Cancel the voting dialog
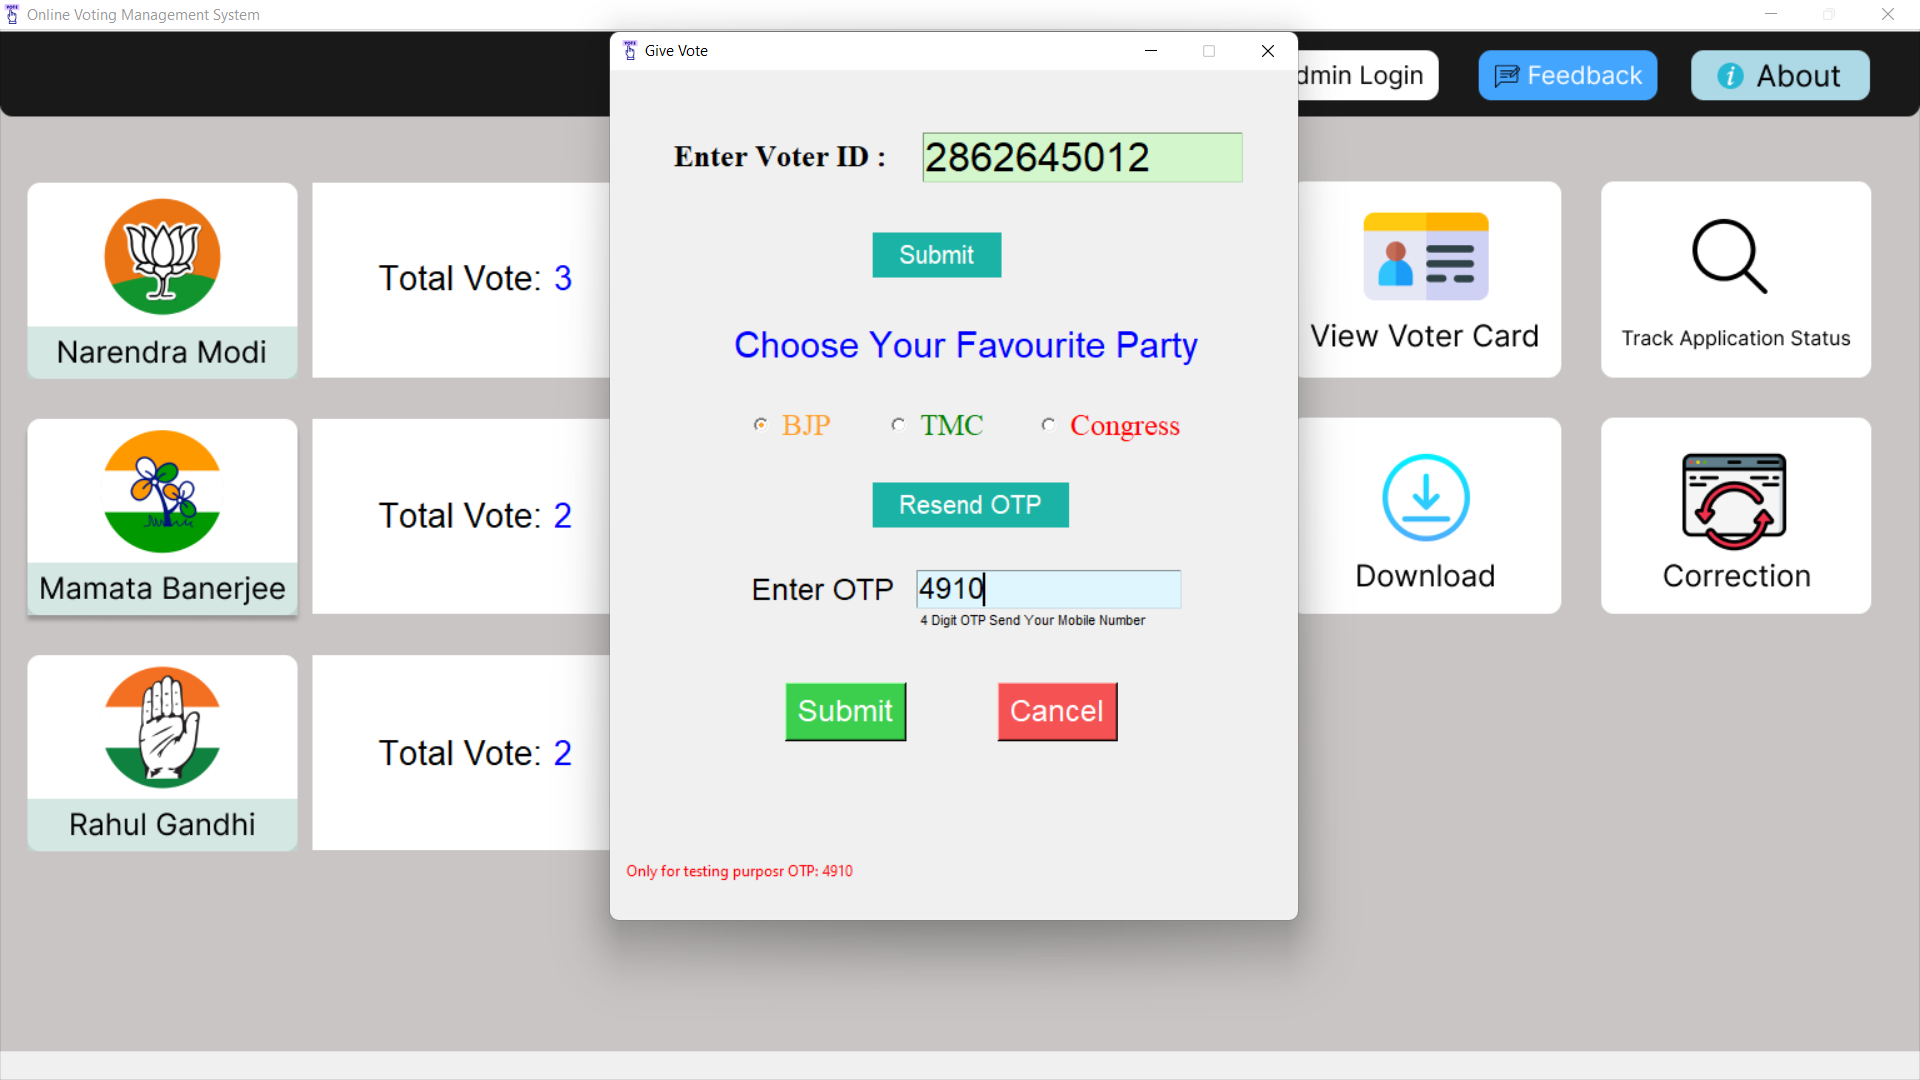This screenshot has width=1920, height=1080. (x=1056, y=711)
